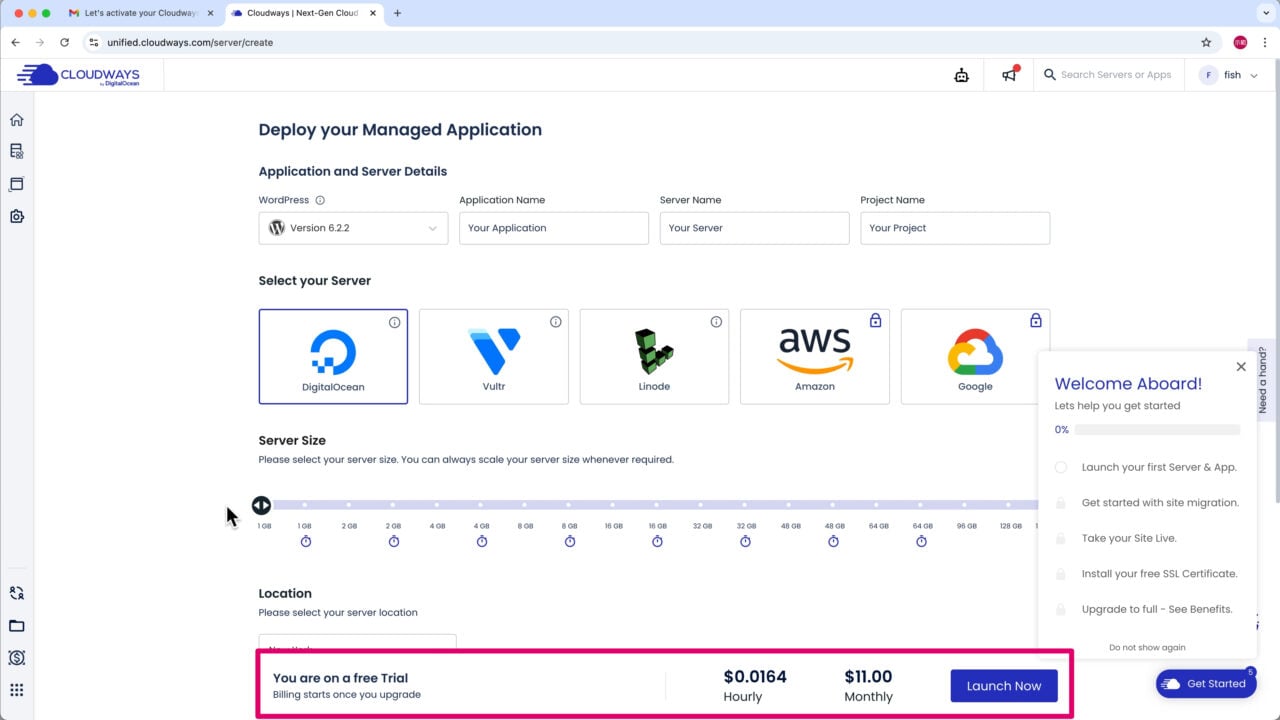This screenshot has width=1280, height=720.
Task: Click the Do not show again link
Action: (x=1147, y=647)
